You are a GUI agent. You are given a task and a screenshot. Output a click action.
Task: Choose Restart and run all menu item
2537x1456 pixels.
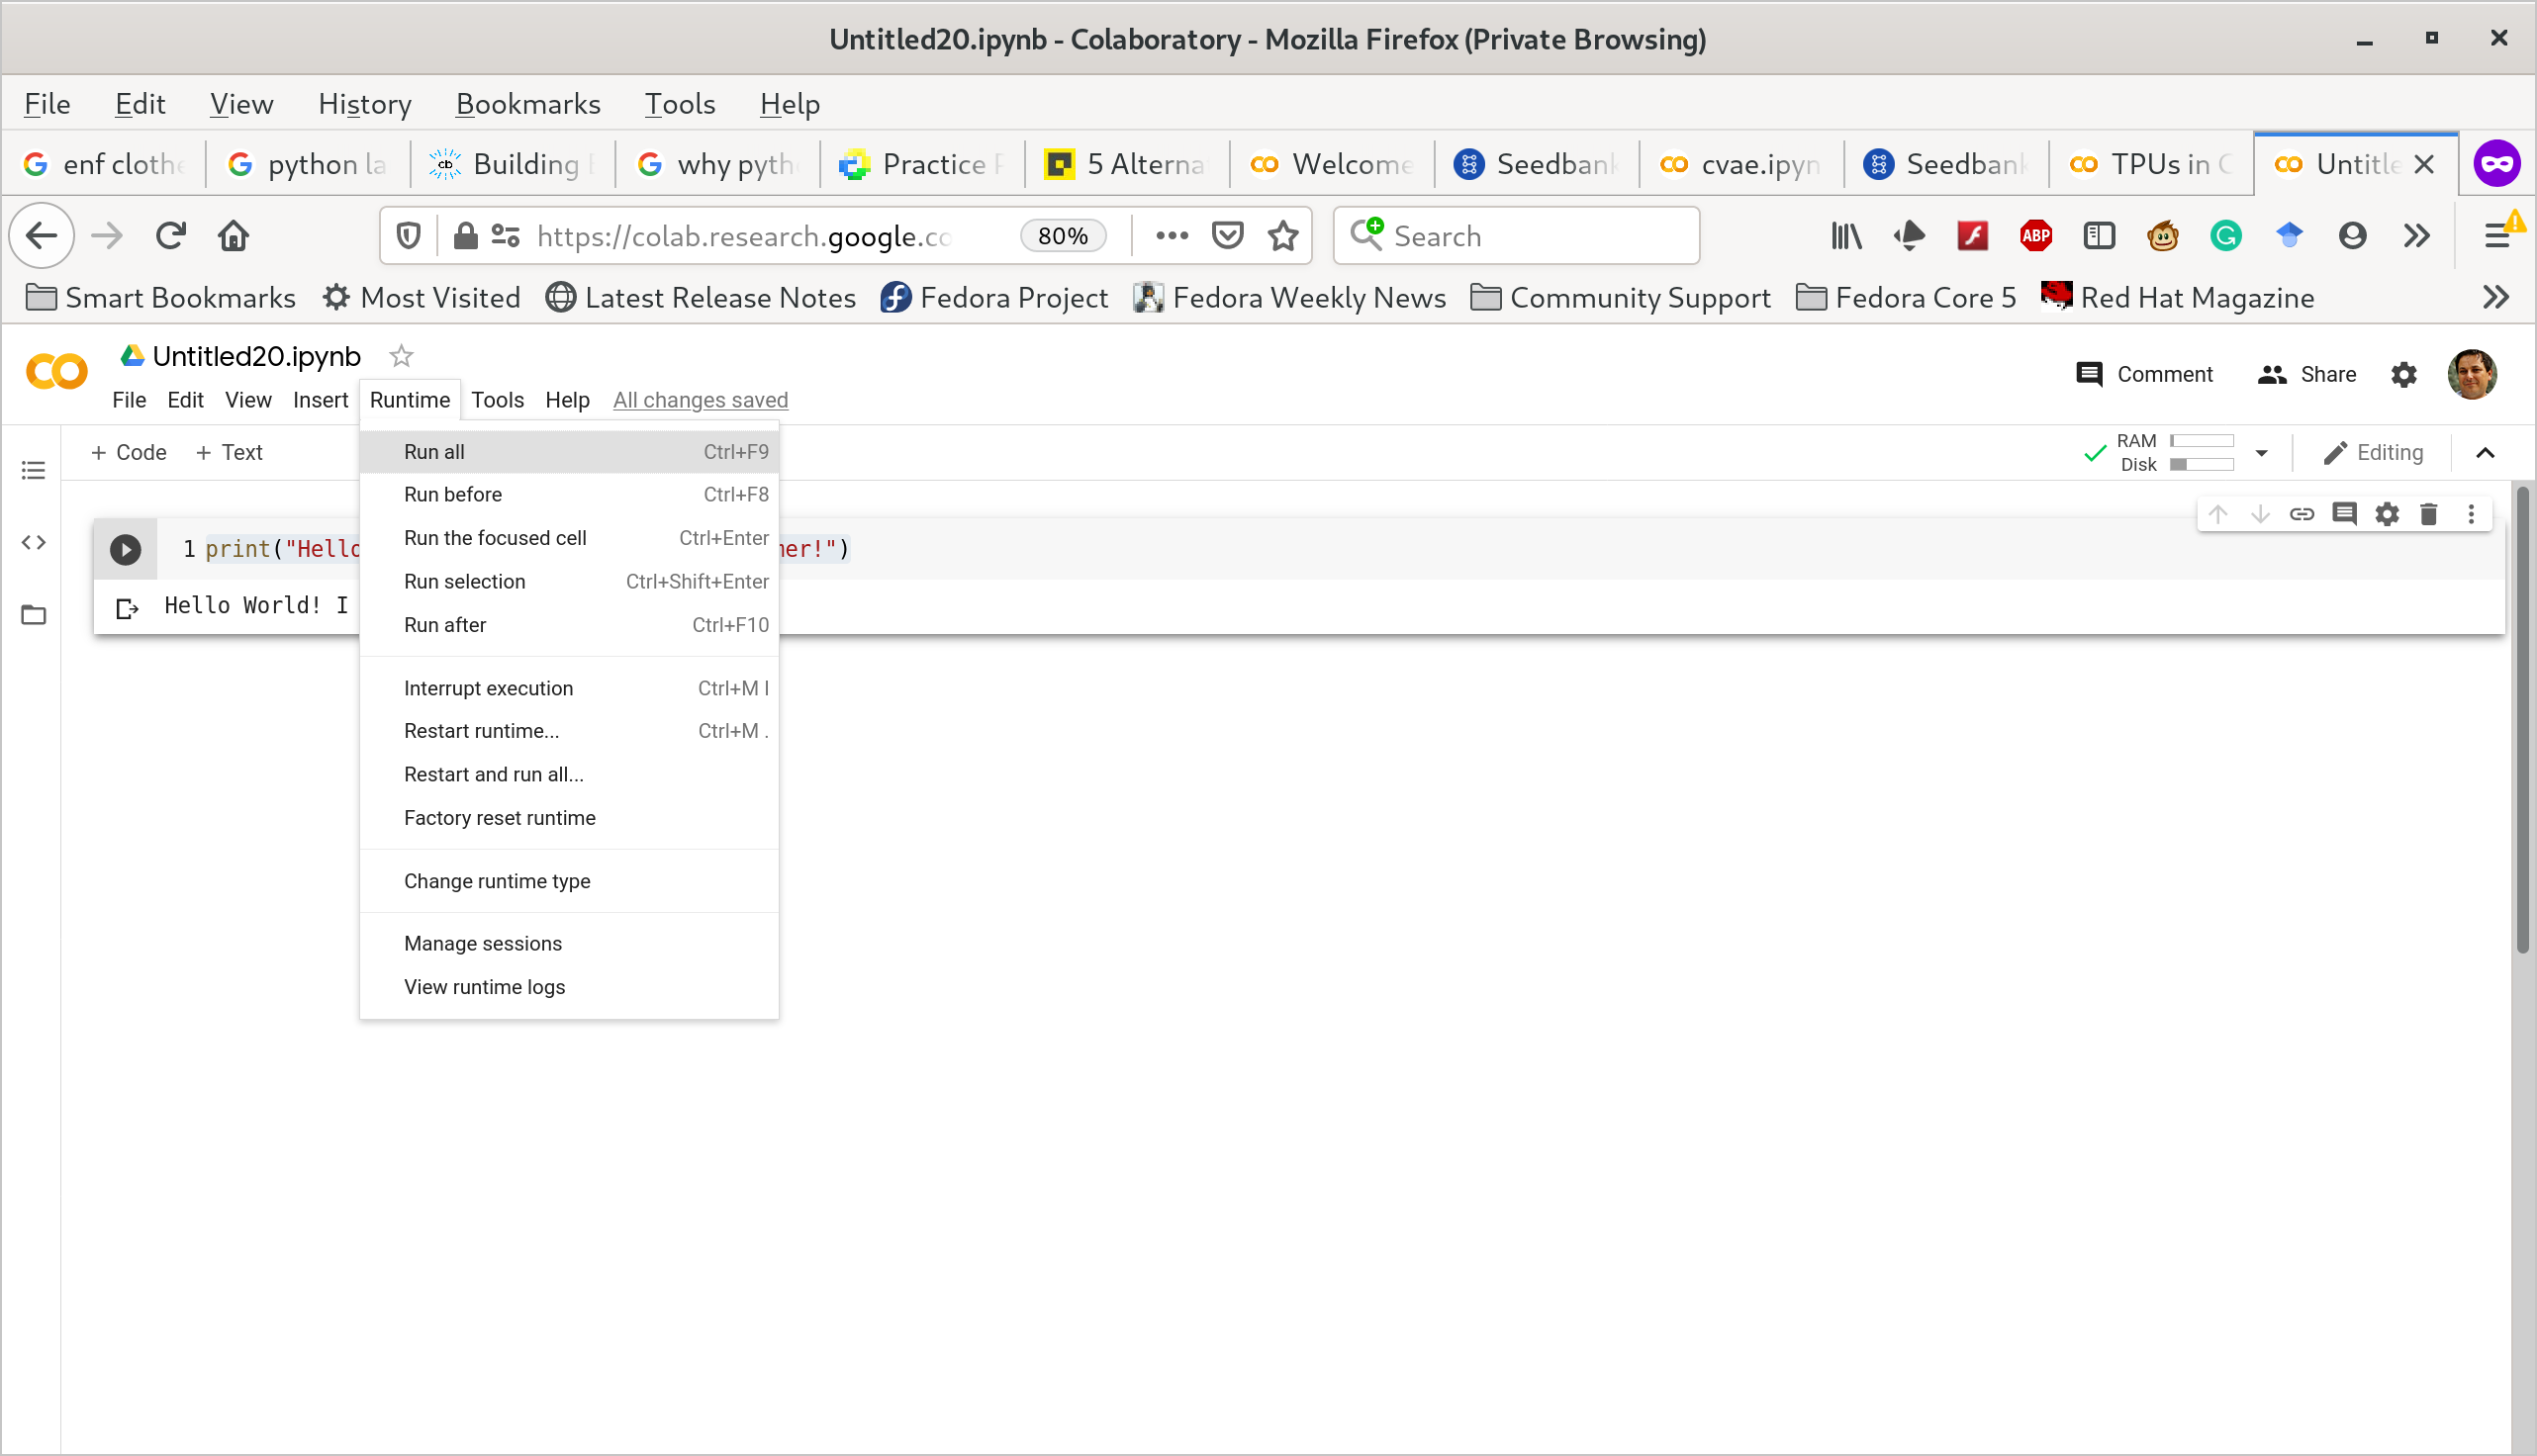click(x=493, y=774)
